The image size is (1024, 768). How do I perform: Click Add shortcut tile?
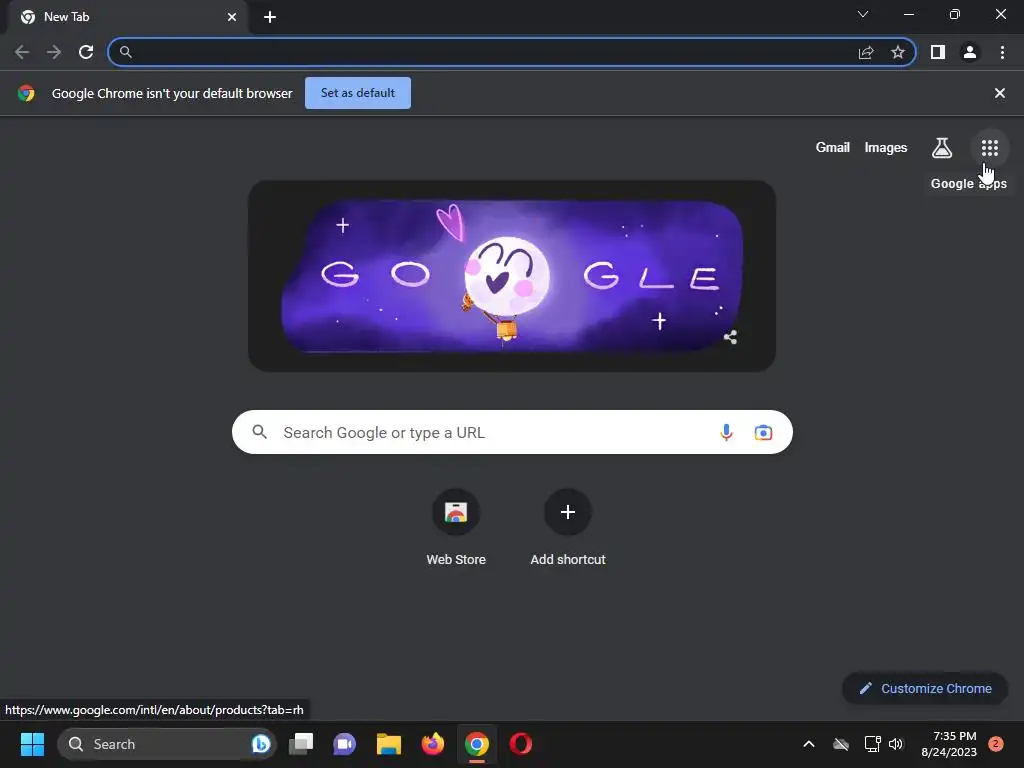coord(568,527)
